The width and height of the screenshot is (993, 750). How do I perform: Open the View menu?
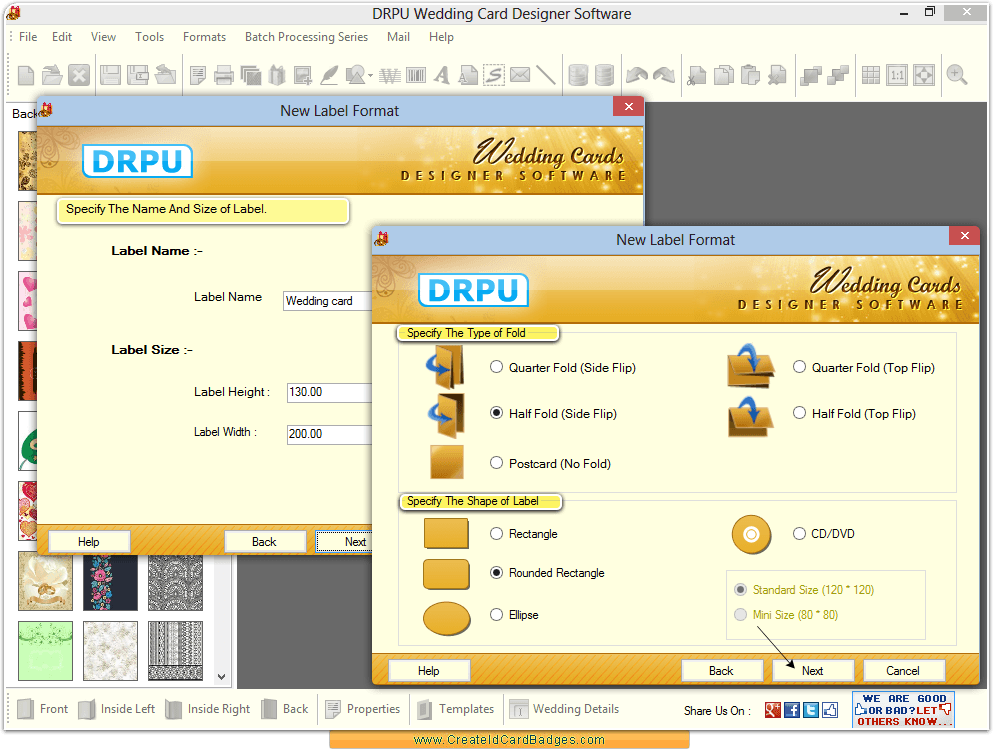point(103,37)
